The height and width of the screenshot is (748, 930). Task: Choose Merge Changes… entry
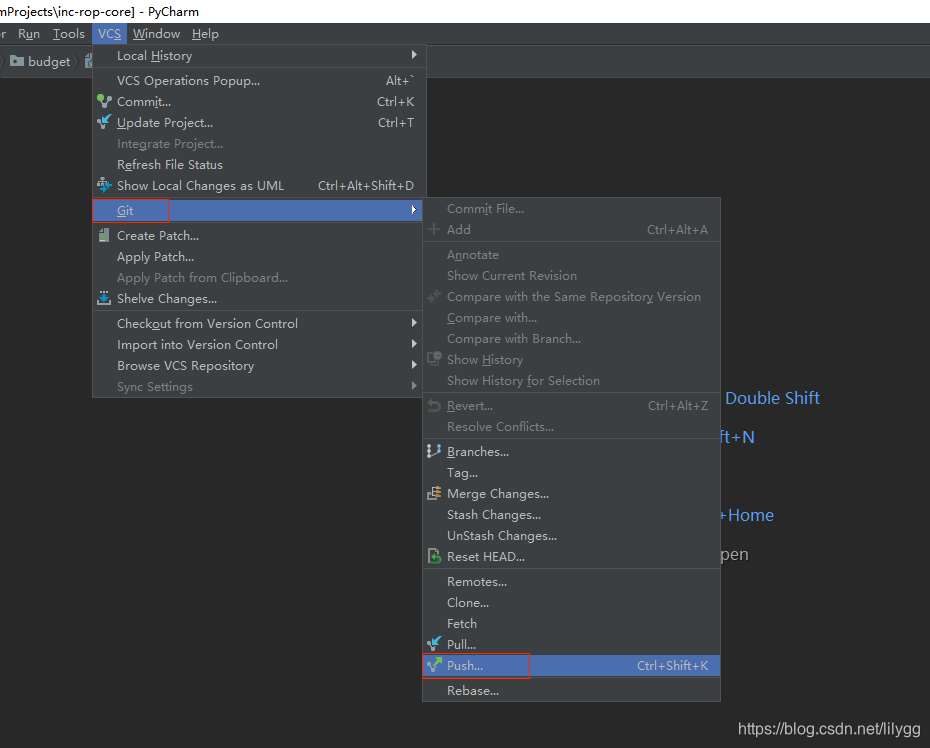point(571,494)
